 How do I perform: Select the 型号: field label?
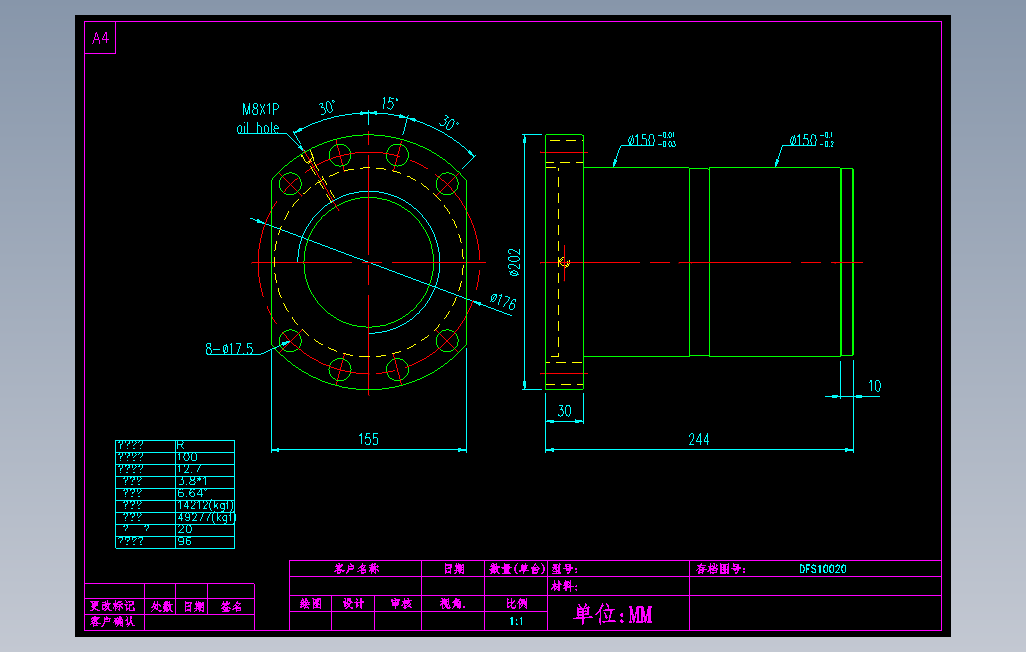[x=565, y=569]
